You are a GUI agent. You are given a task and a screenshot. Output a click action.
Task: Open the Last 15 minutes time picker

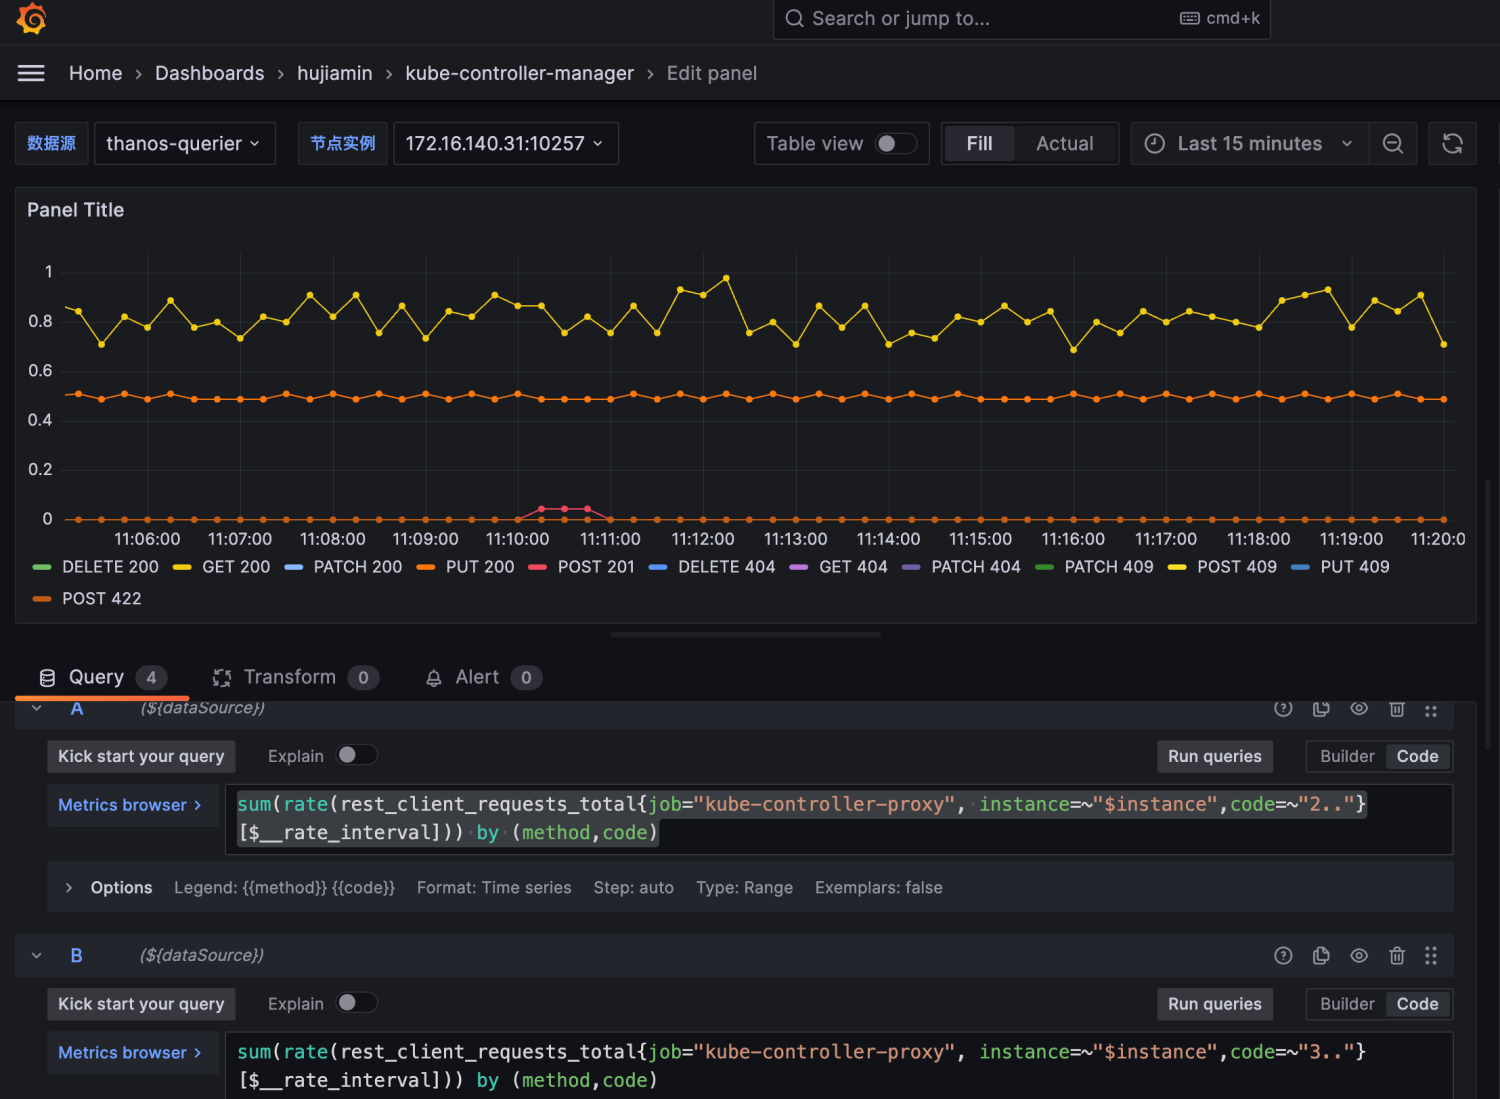1250,144
